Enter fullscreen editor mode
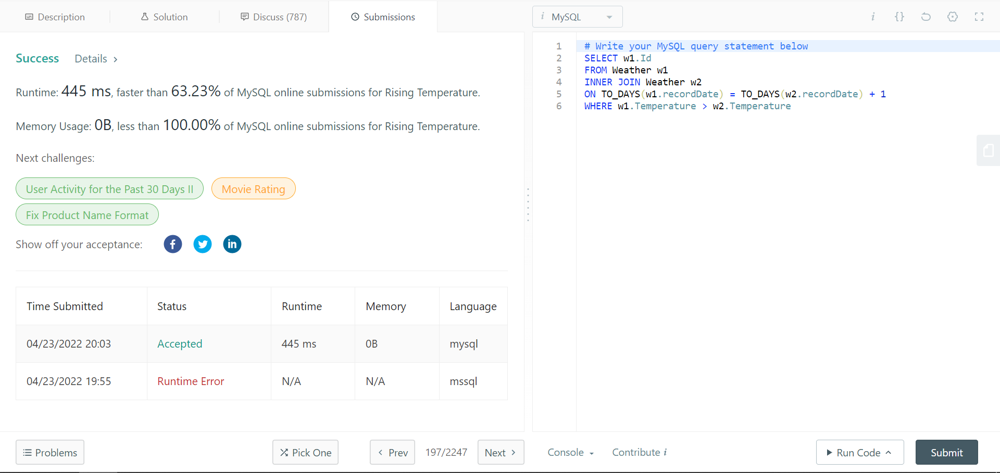 (979, 17)
